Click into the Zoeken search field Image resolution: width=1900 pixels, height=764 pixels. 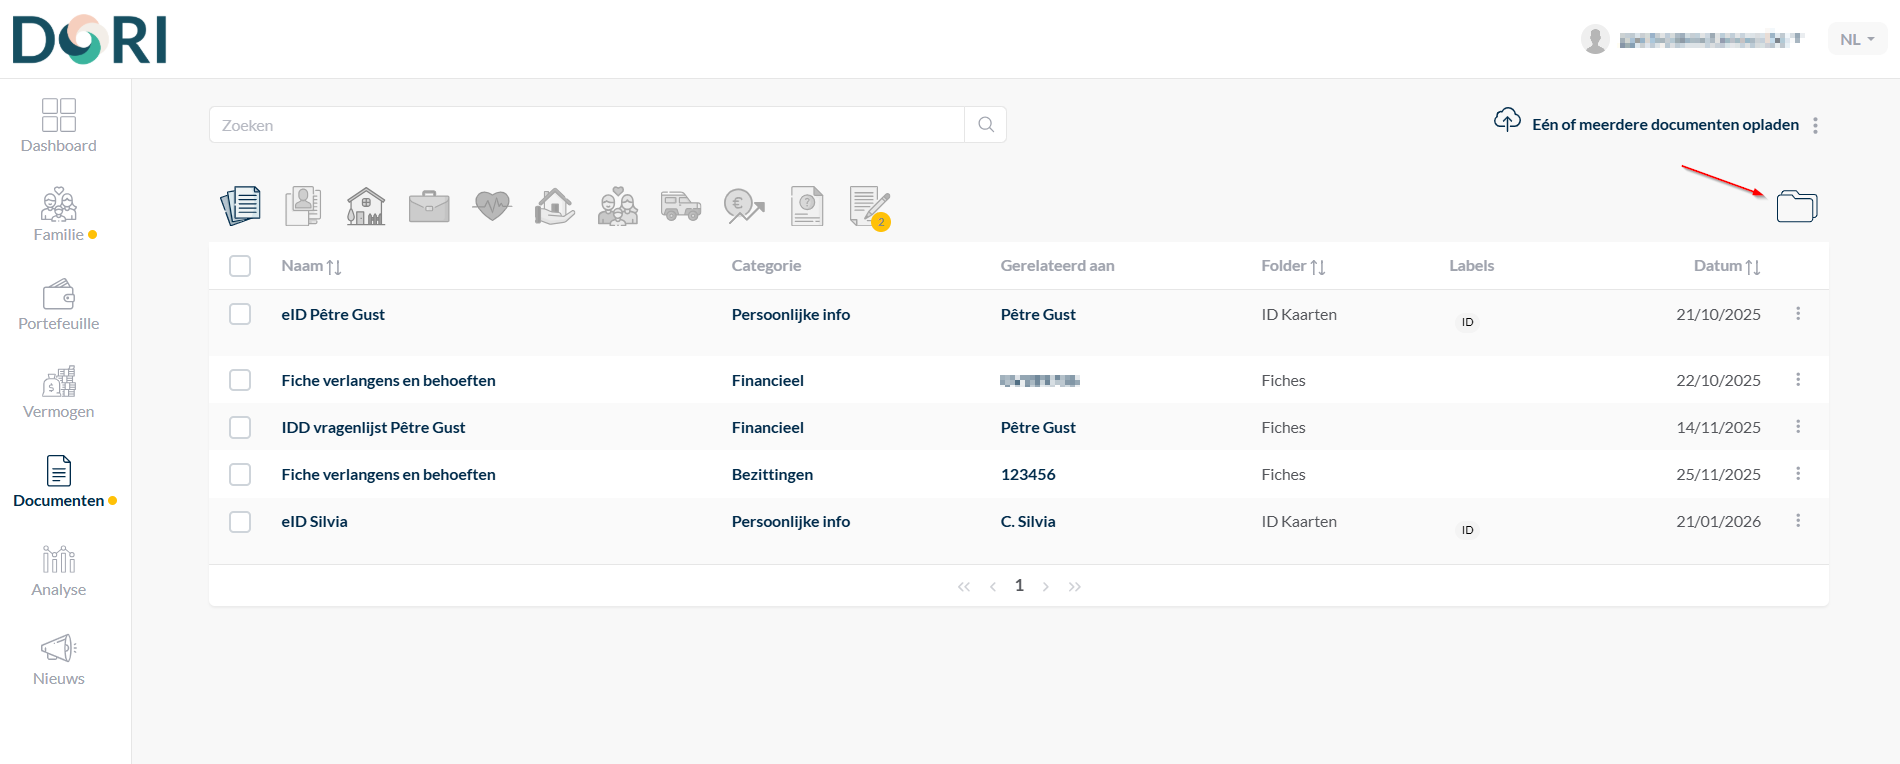point(586,125)
